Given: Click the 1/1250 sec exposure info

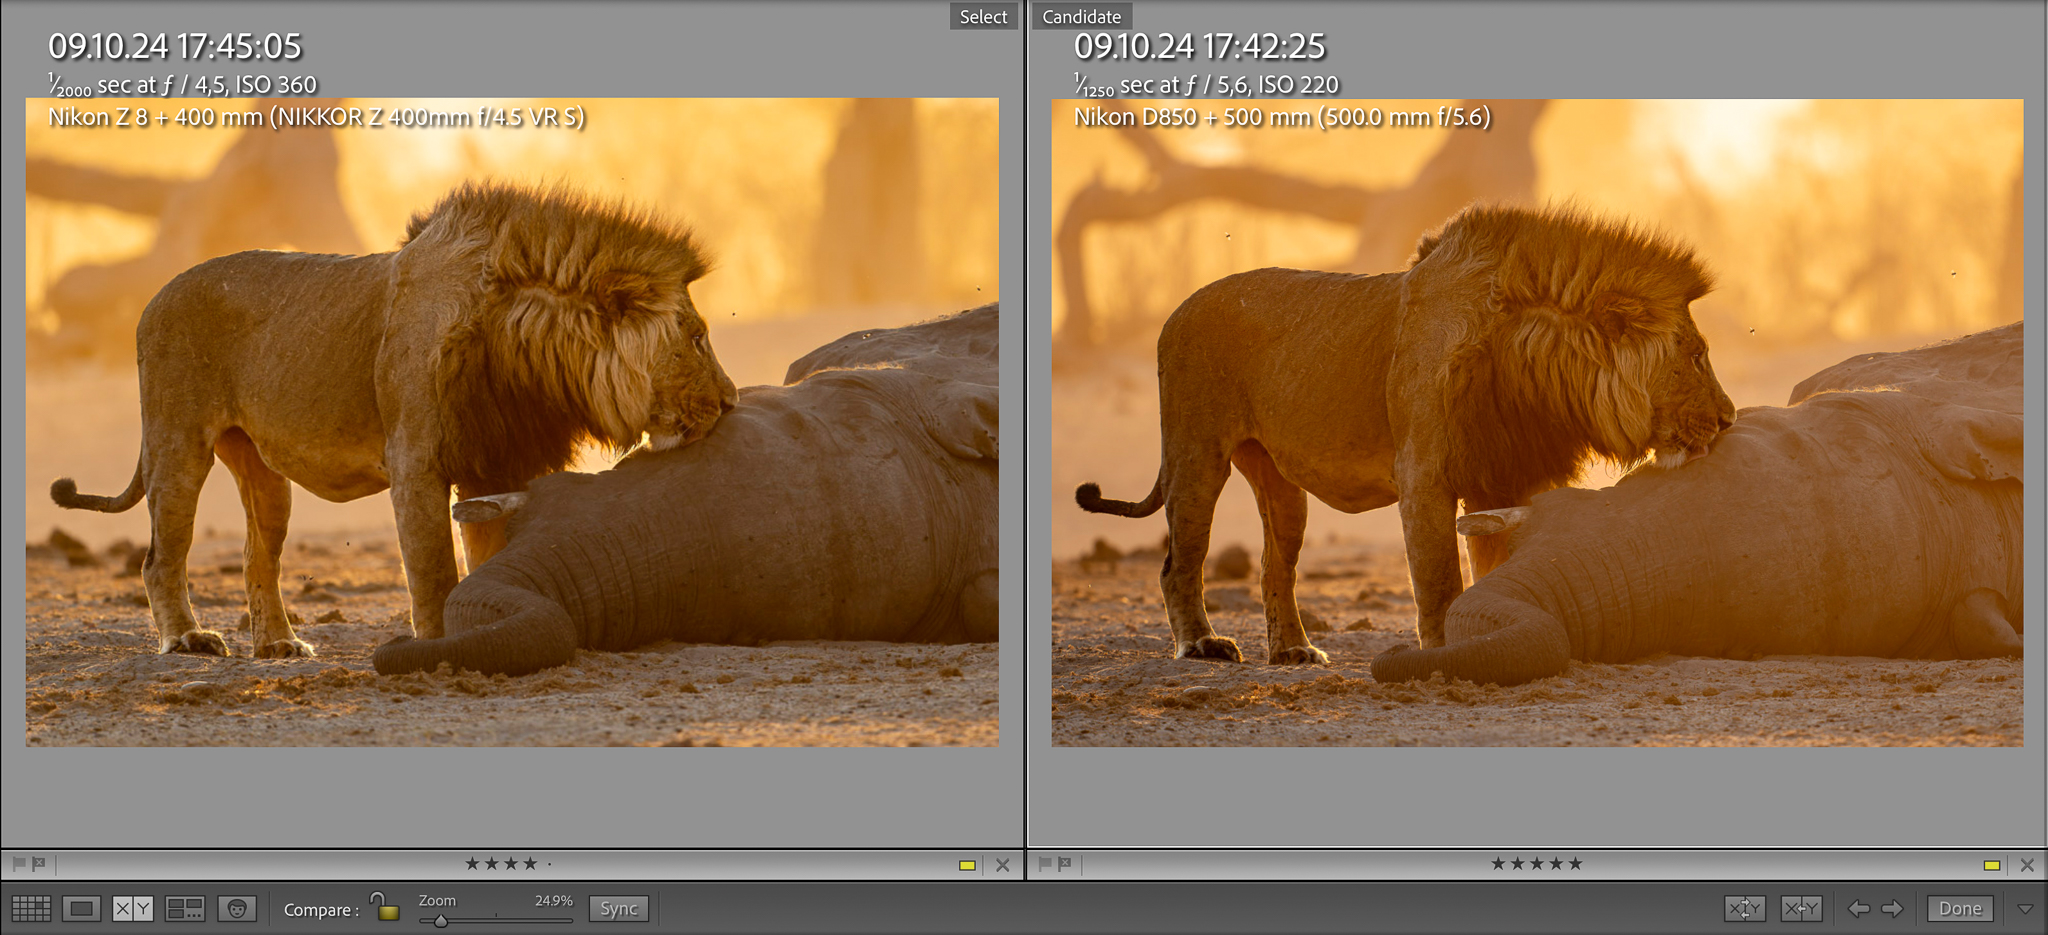Looking at the screenshot, I should [1206, 85].
